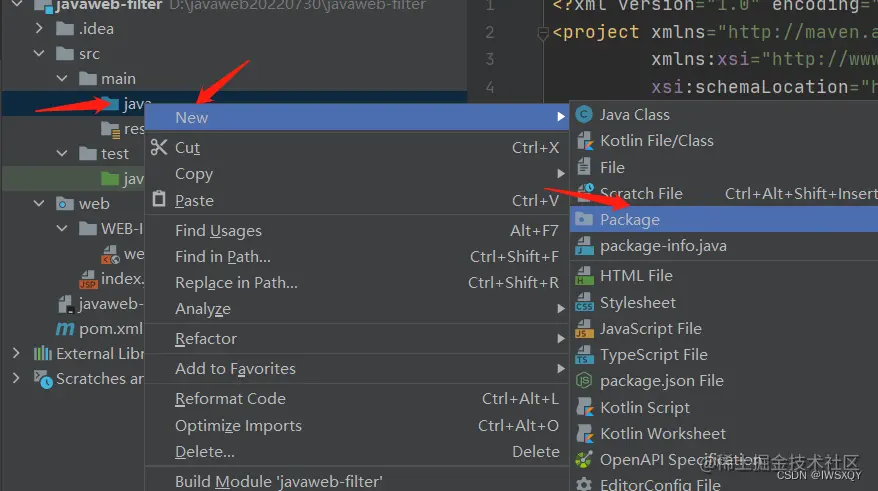Open the New submenu
This screenshot has height=491, width=878.
tap(357, 118)
